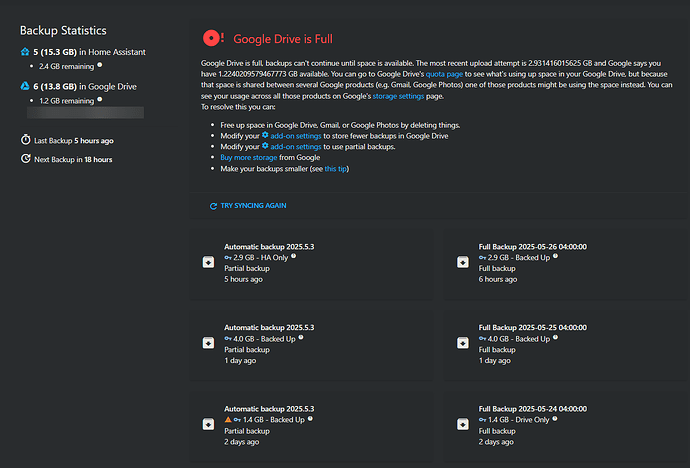Click archive icon of Full Backup 2025-05-24

tap(463, 424)
